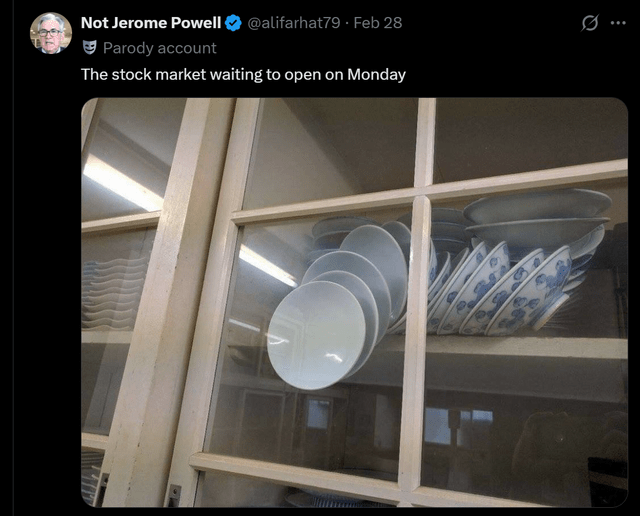This screenshot has height=516, width=640.
Task: Click the window reflection in lower middle pane
Action: click(x=318, y=414)
